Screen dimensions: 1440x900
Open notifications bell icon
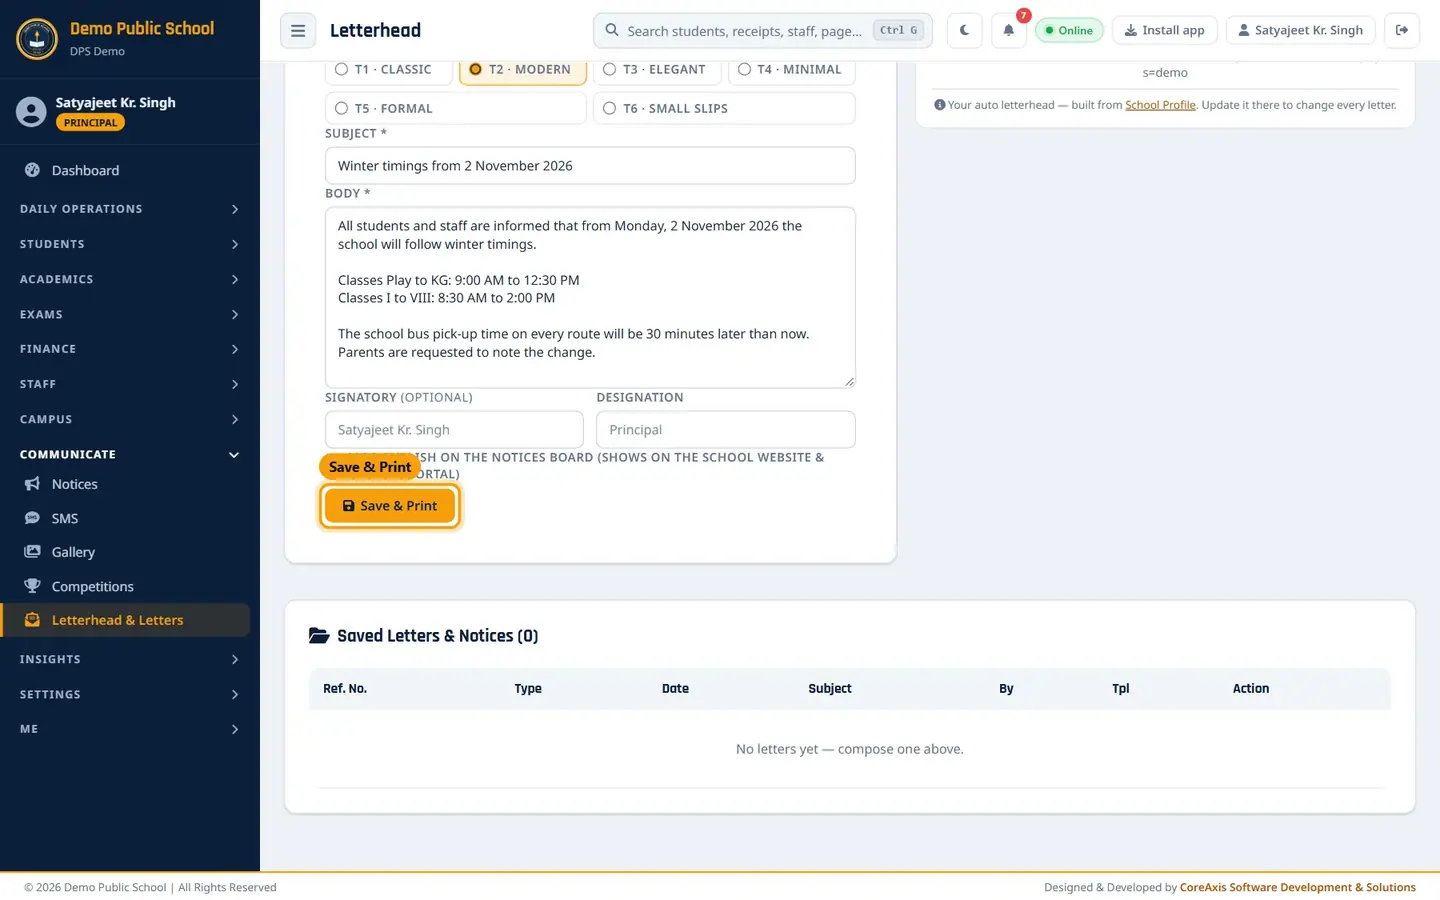coord(1009,30)
